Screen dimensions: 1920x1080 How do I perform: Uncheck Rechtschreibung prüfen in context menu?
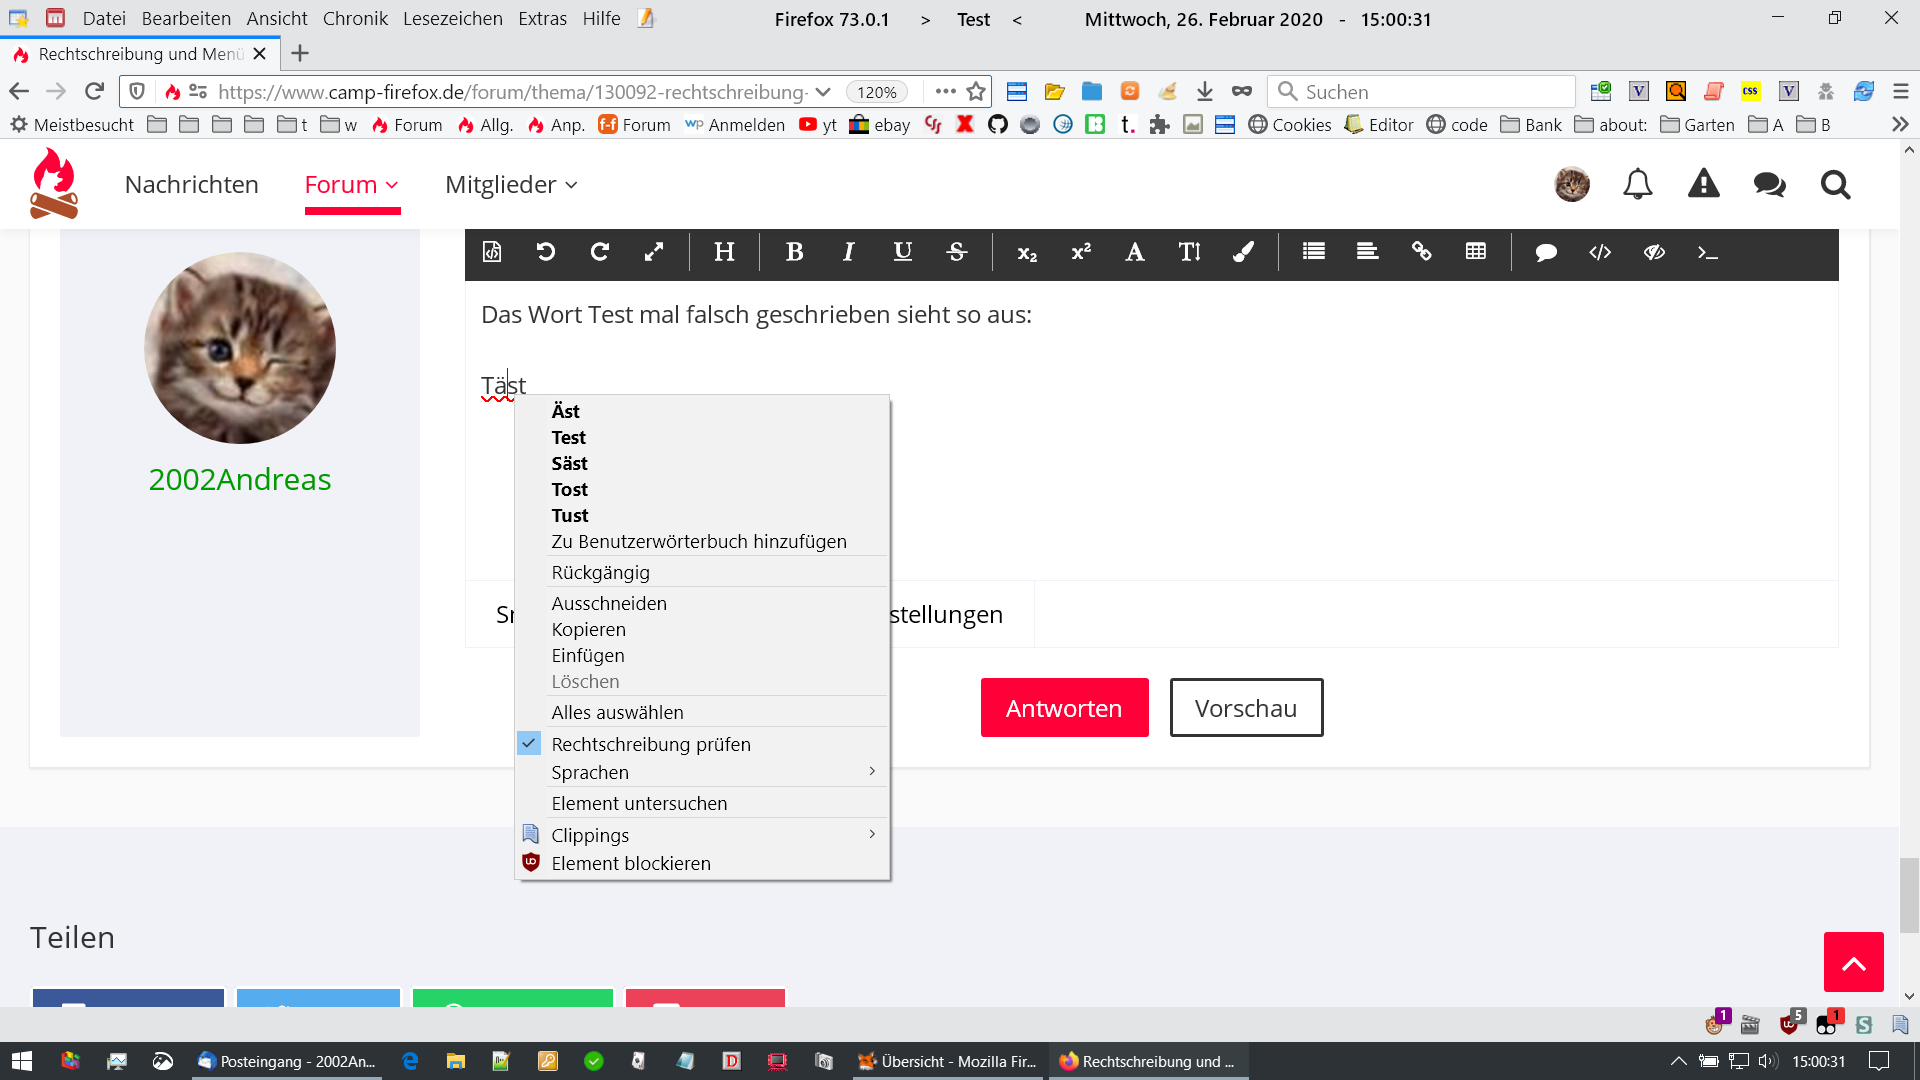tap(650, 744)
